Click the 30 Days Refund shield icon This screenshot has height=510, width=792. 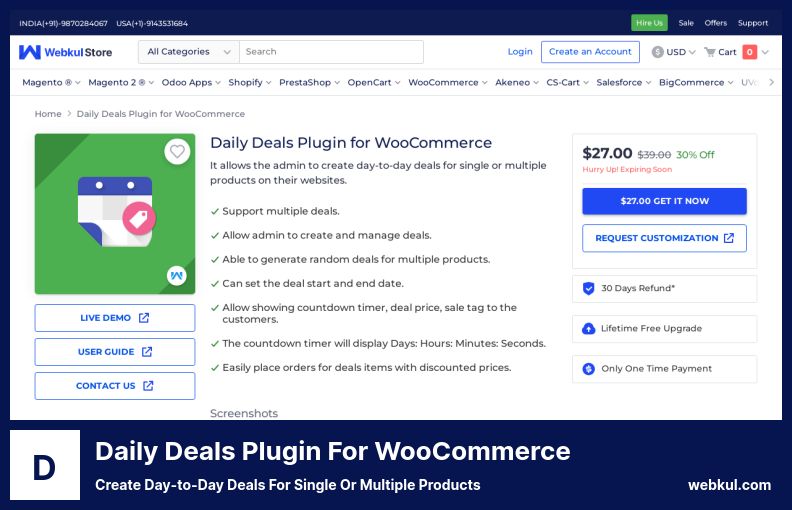pos(588,288)
